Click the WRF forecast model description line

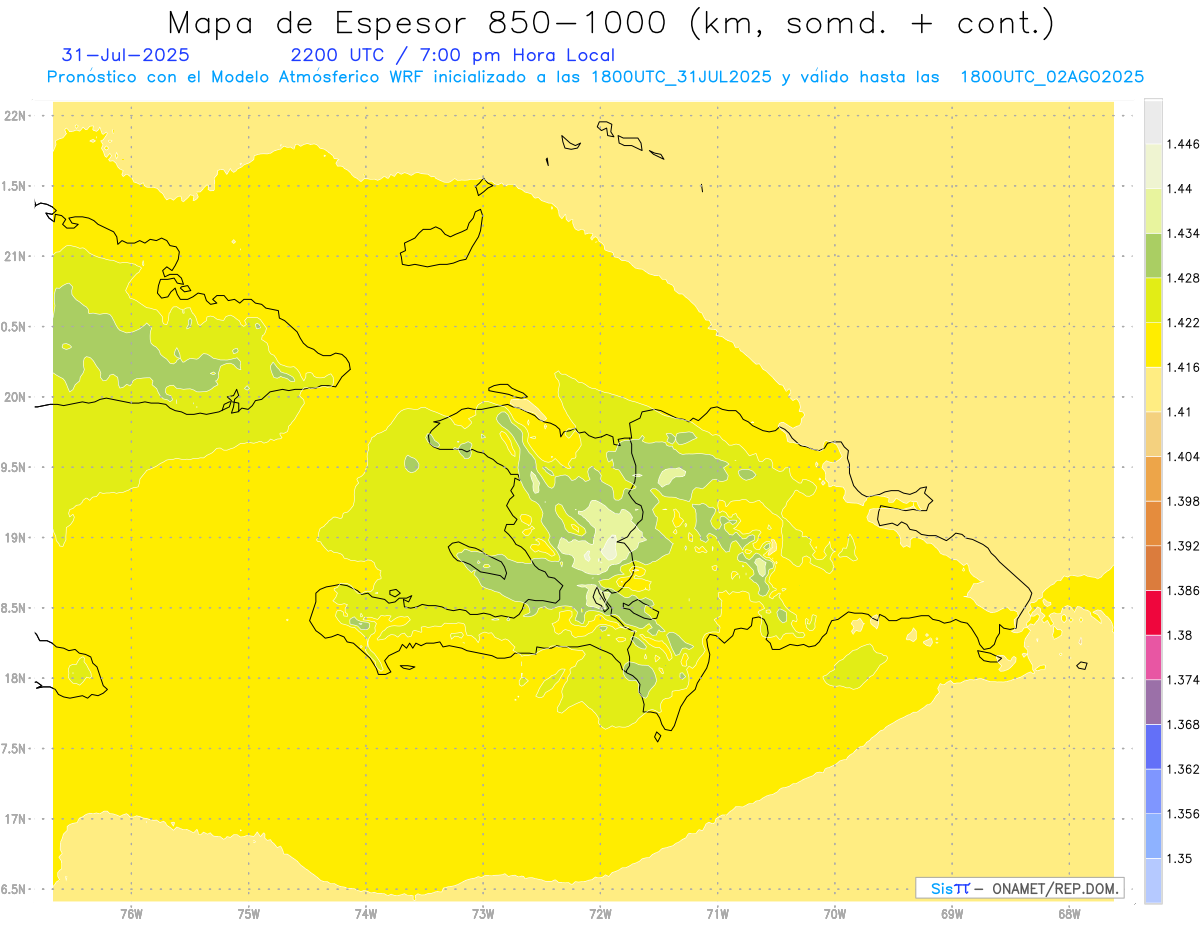pyautogui.click(x=595, y=77)
